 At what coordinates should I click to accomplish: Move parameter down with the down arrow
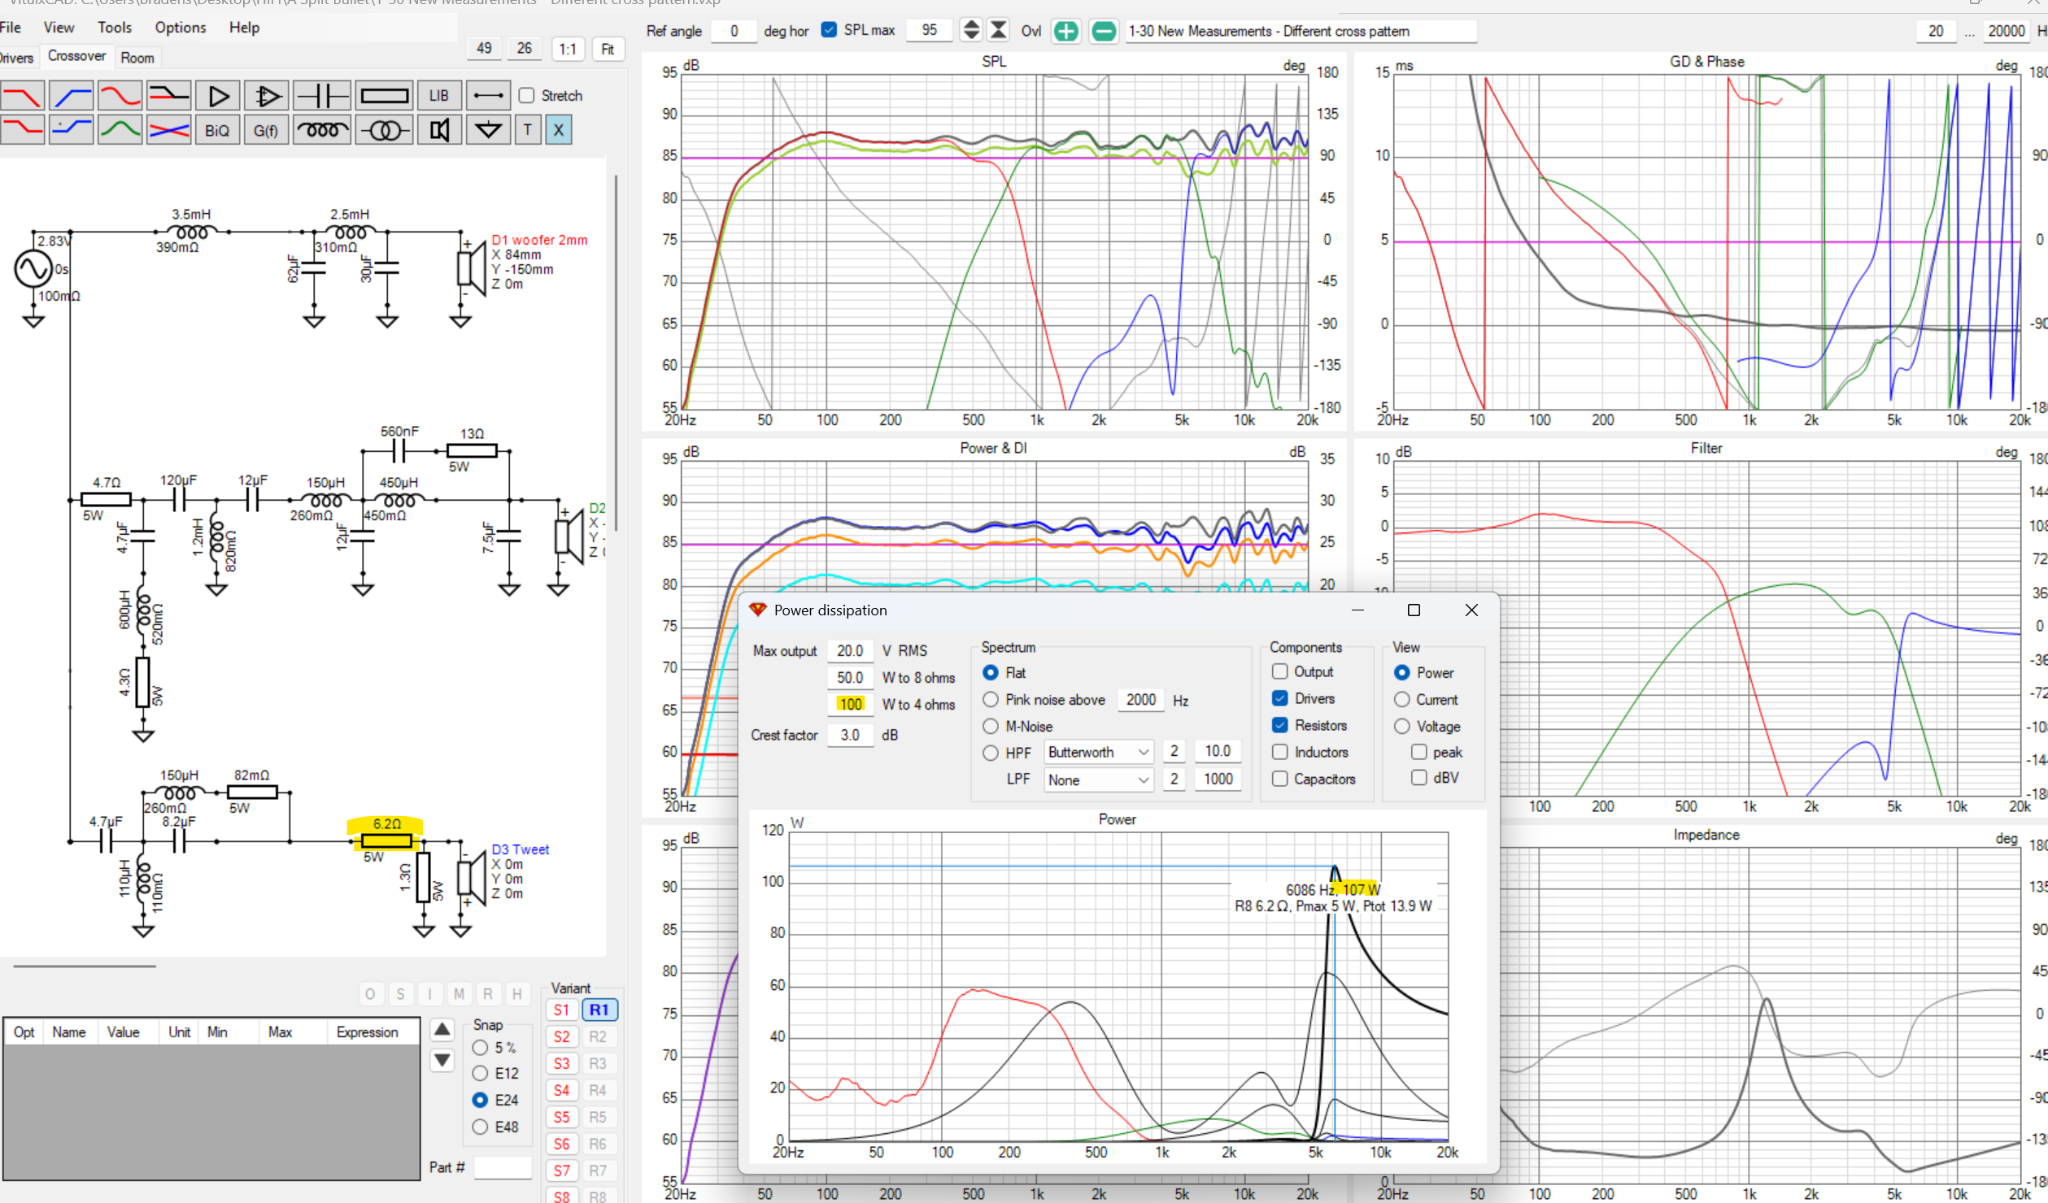coord(442,1060)
